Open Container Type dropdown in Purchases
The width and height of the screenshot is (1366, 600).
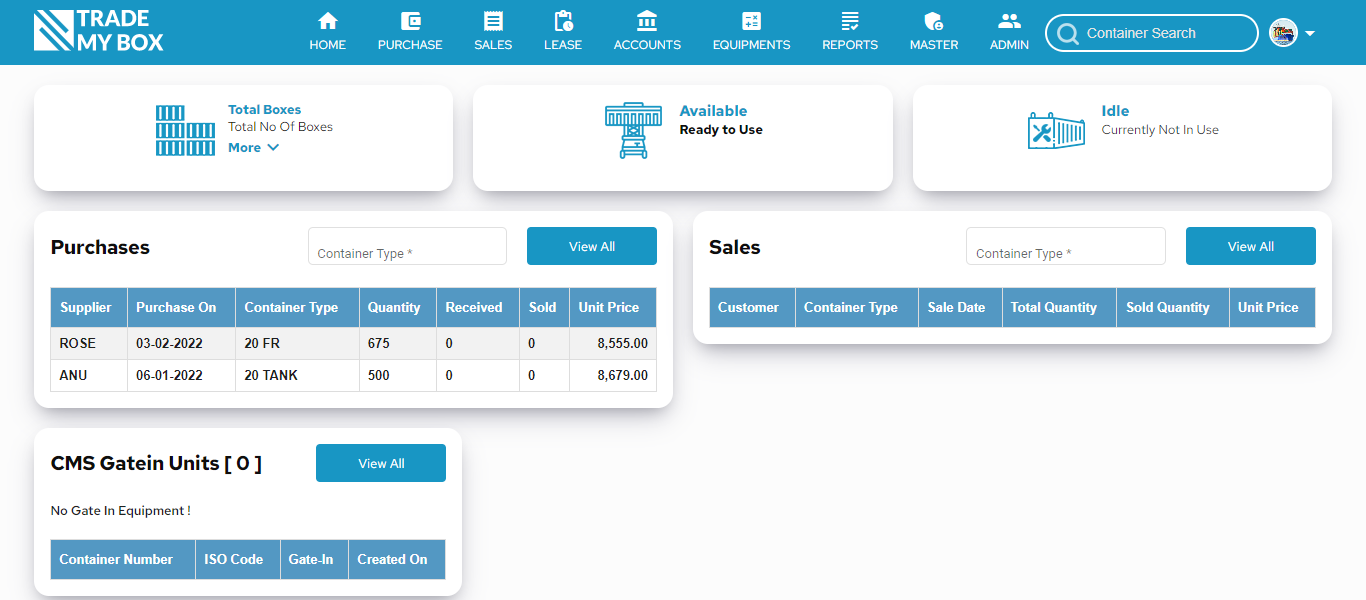tap(407, 247)
